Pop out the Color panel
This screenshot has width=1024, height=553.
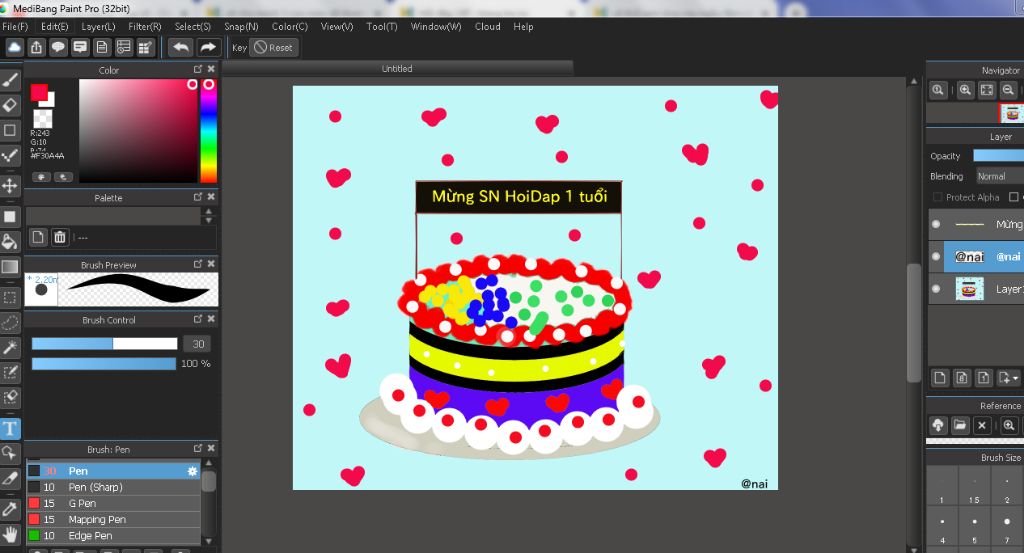197,69
